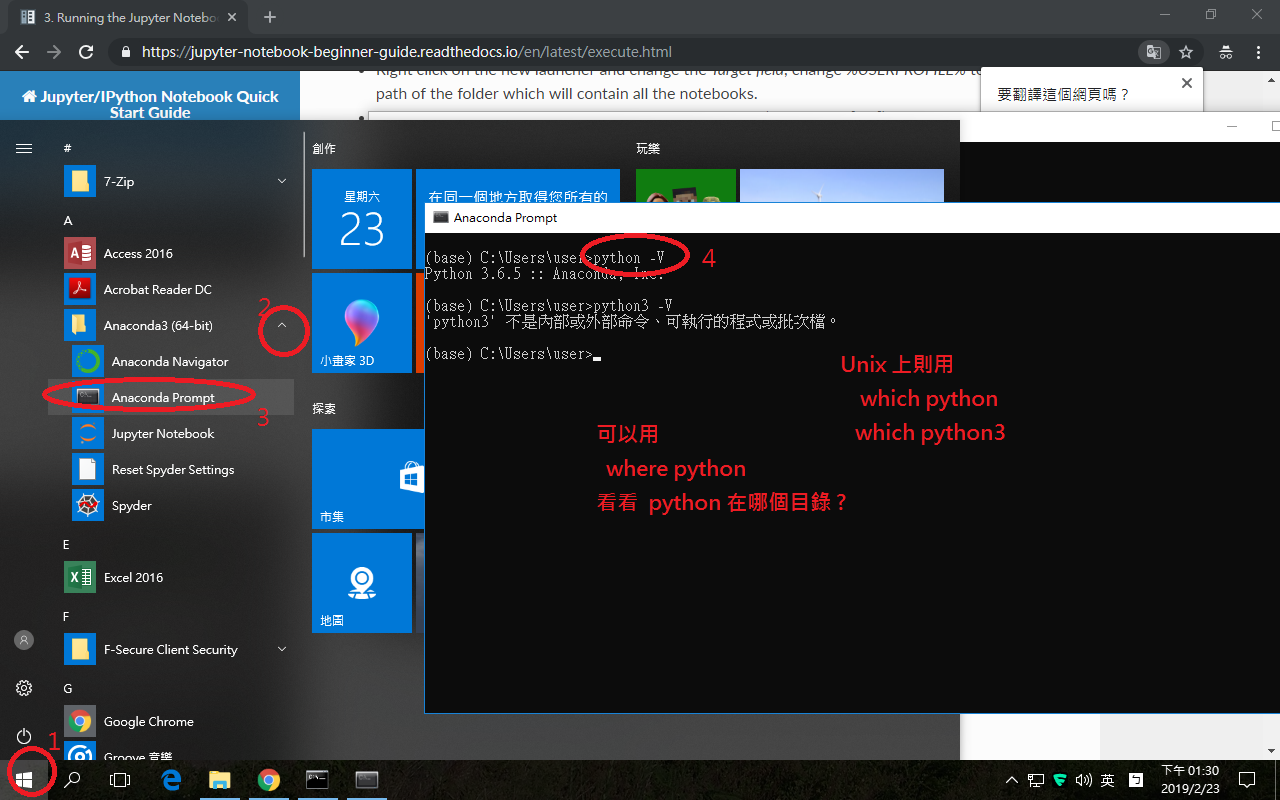Expand the 7-Zip folder chevron
The width and height of the screenshot is (1280, 800).
coord(282,181)
